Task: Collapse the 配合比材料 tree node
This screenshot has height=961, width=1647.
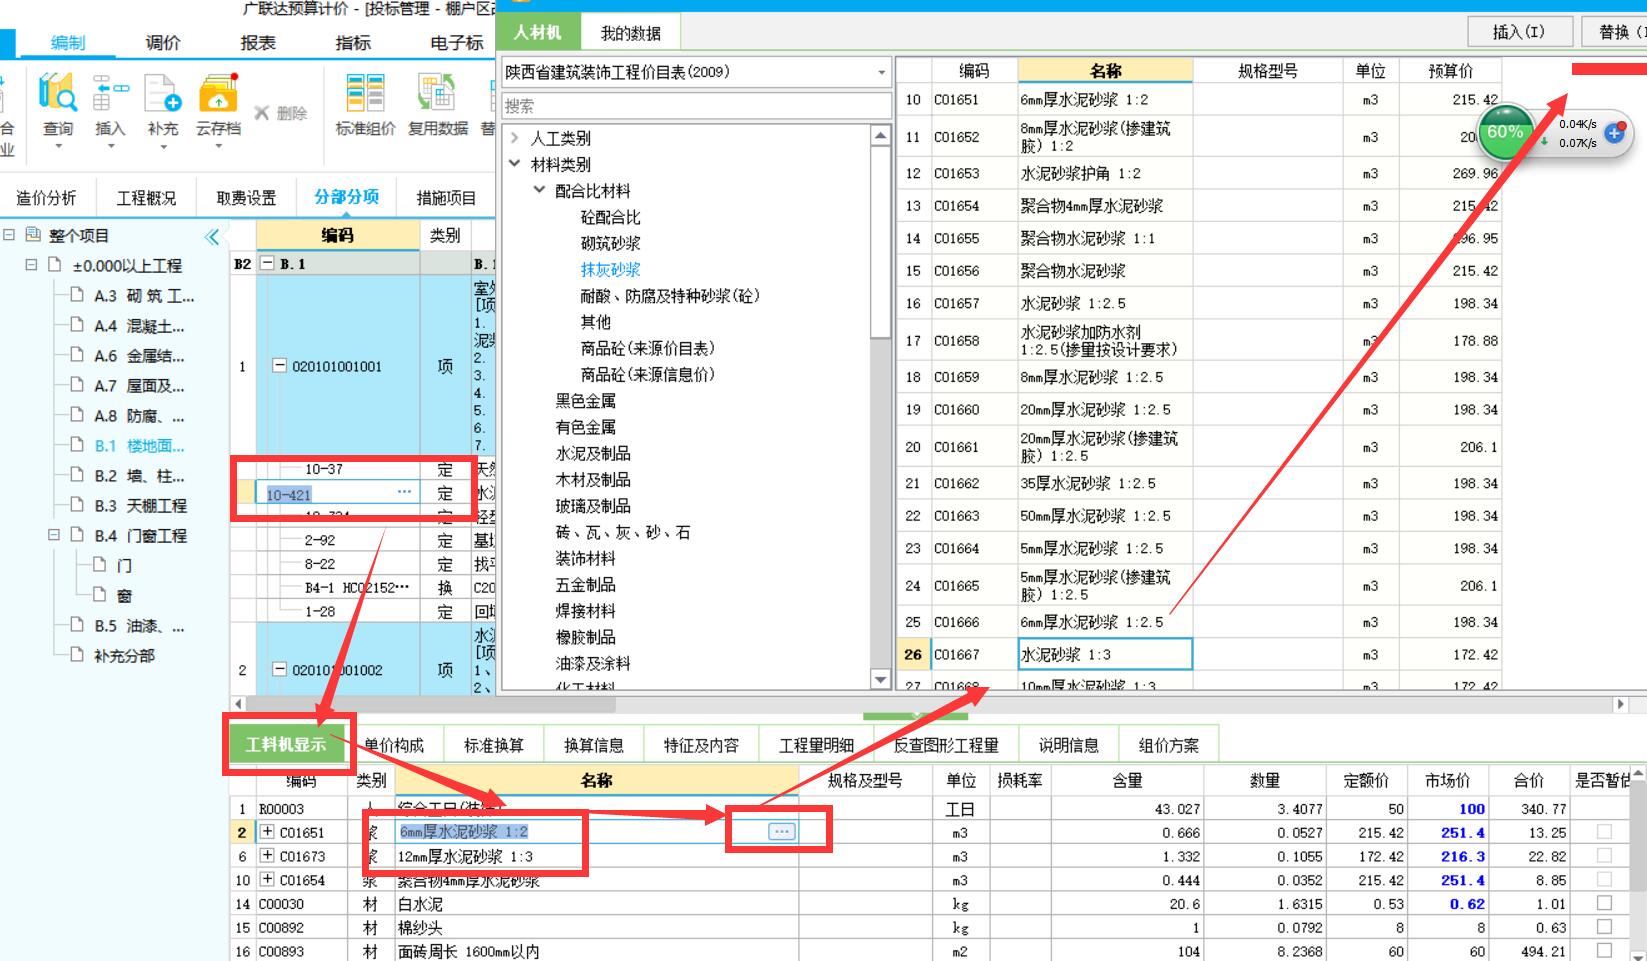Action: [540, 190]
